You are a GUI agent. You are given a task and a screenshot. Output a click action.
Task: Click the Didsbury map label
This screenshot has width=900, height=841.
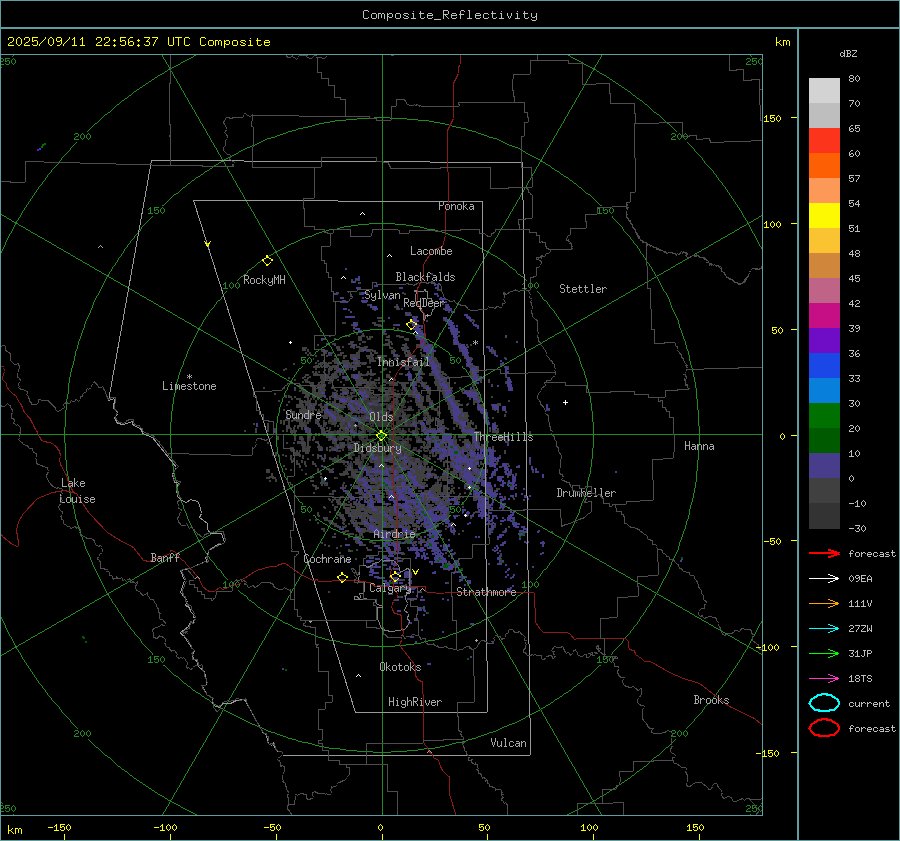[378, 448]
